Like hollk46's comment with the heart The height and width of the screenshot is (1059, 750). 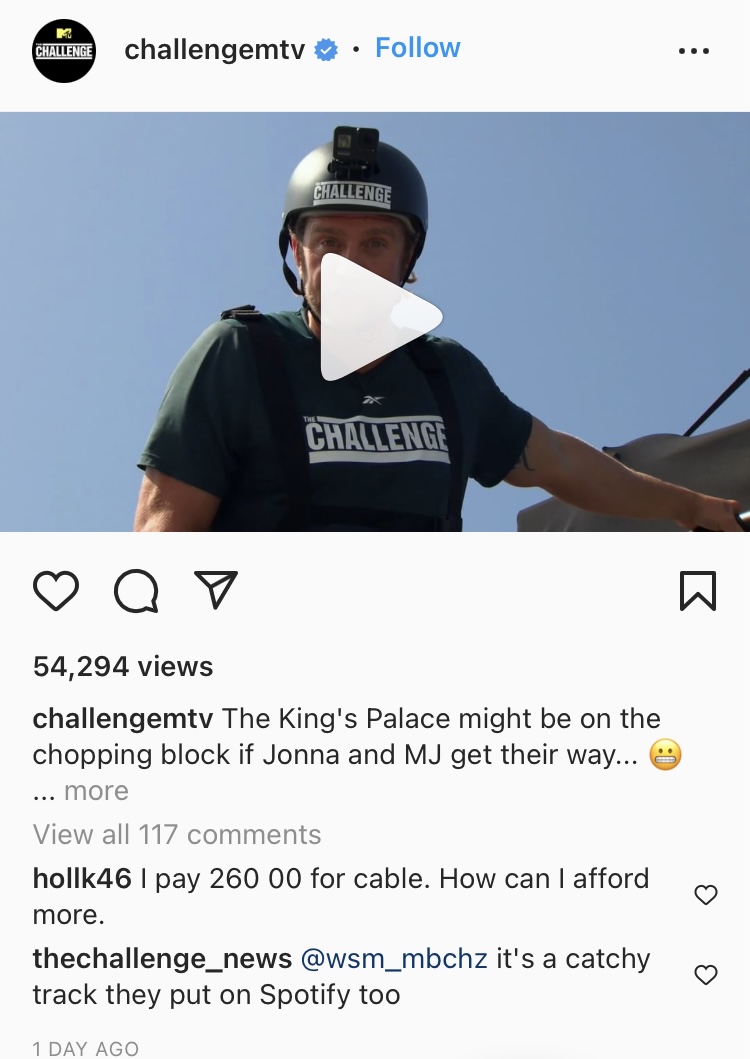click(x=705, y=895)
